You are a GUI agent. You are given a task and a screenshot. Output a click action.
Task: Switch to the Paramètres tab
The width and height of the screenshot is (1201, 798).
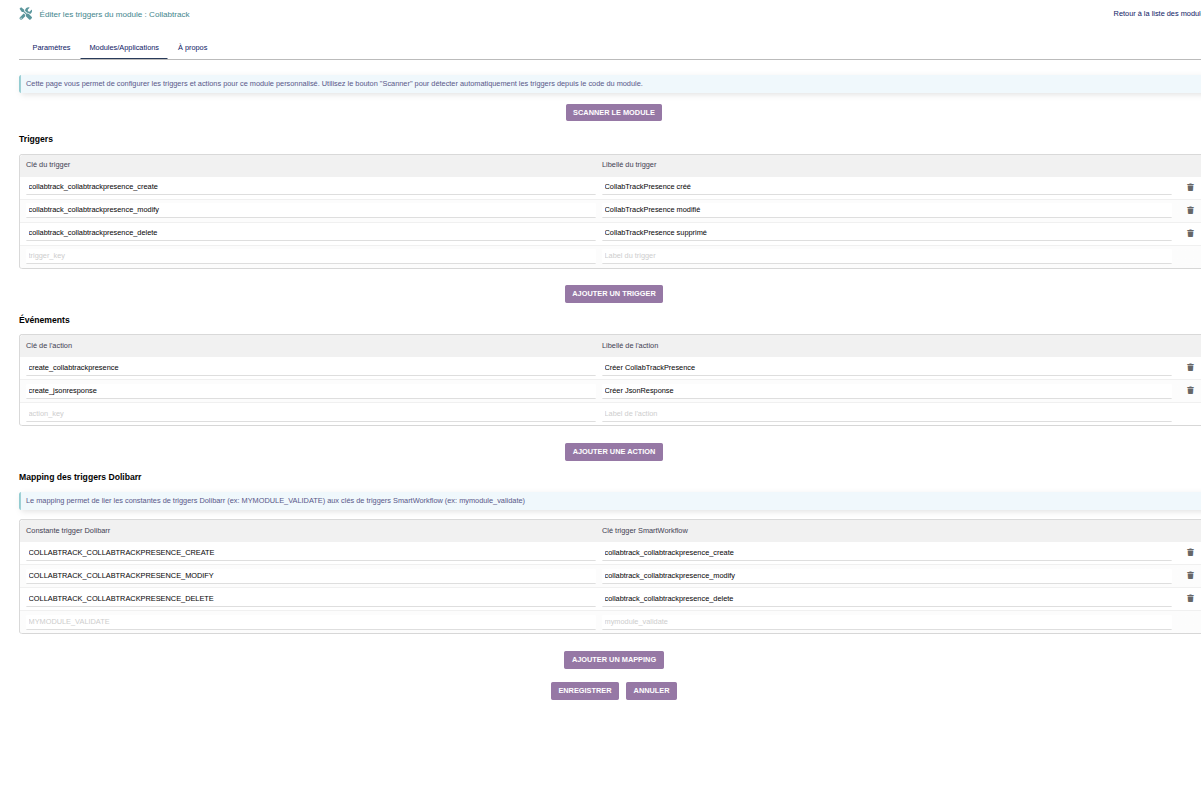pyautogui.click(x=51, y=48)
